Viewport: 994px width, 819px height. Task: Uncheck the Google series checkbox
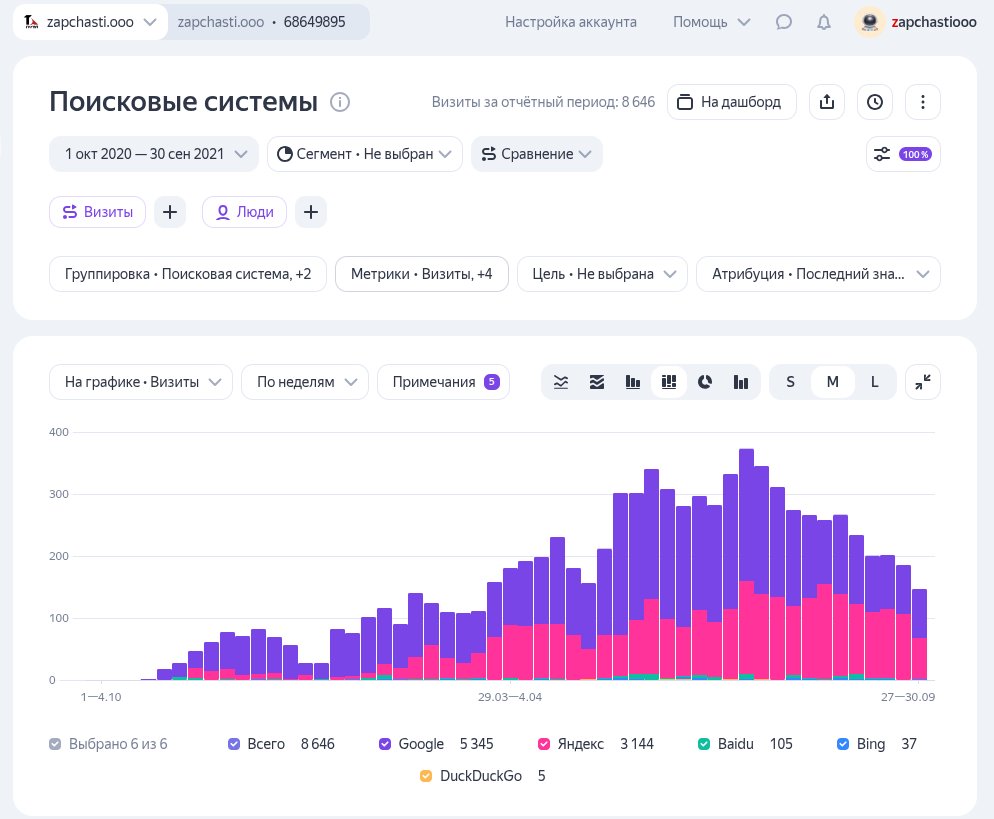(x=385, y=744)
